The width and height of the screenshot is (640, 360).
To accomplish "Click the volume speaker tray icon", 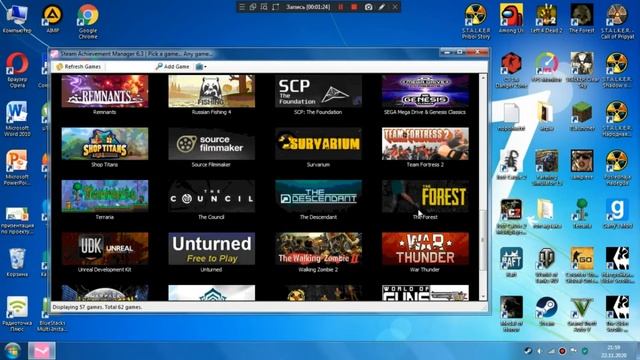I will [540, 351].
